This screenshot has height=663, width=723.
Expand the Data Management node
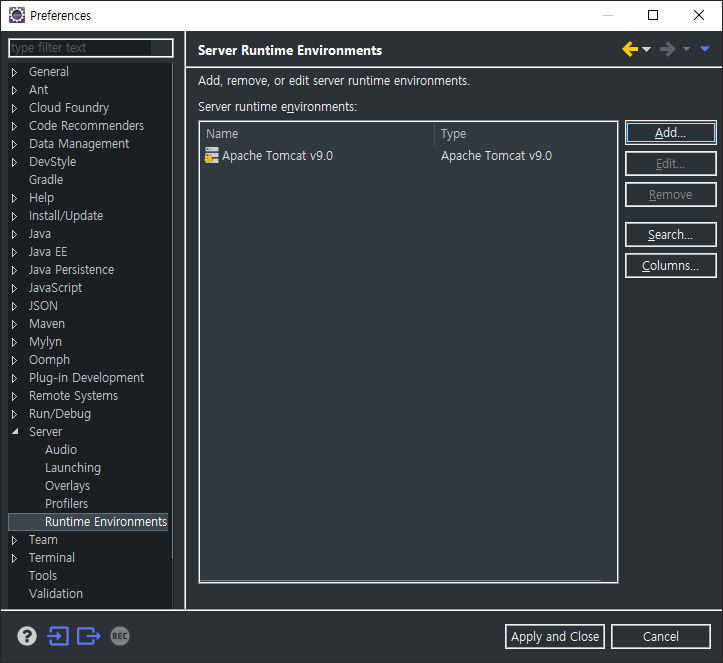14,144
